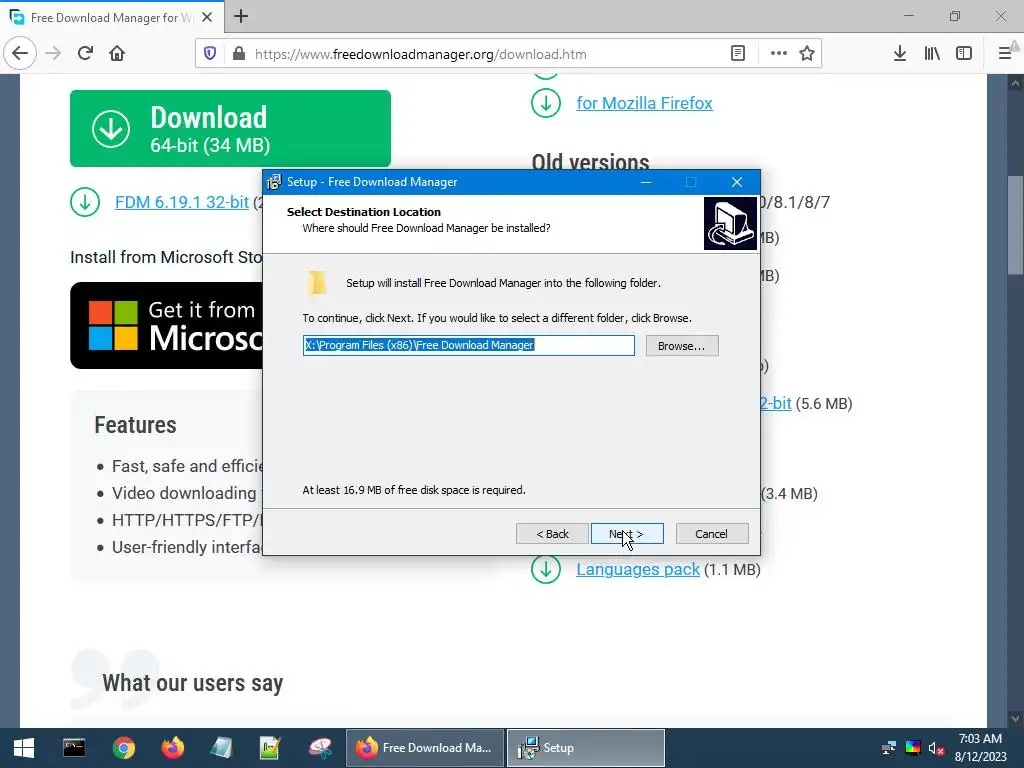Close the Free Download Manager tab
The width and height of the screenshot is (1024, 768).
[x=207, y=18]
